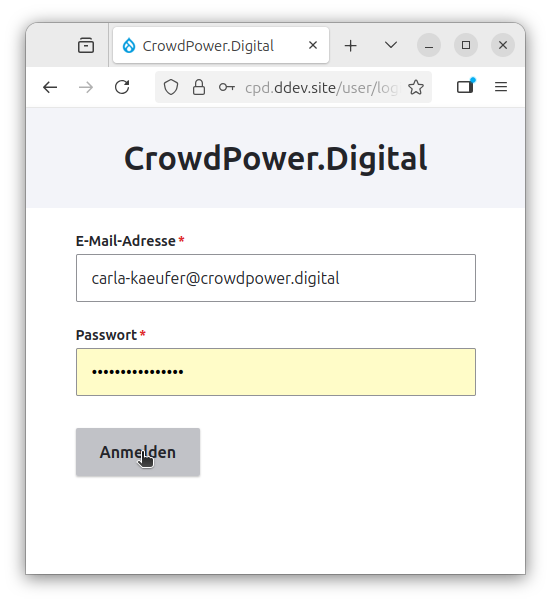
Task: Click the forward navigation arrow
Action: point(86,88)
